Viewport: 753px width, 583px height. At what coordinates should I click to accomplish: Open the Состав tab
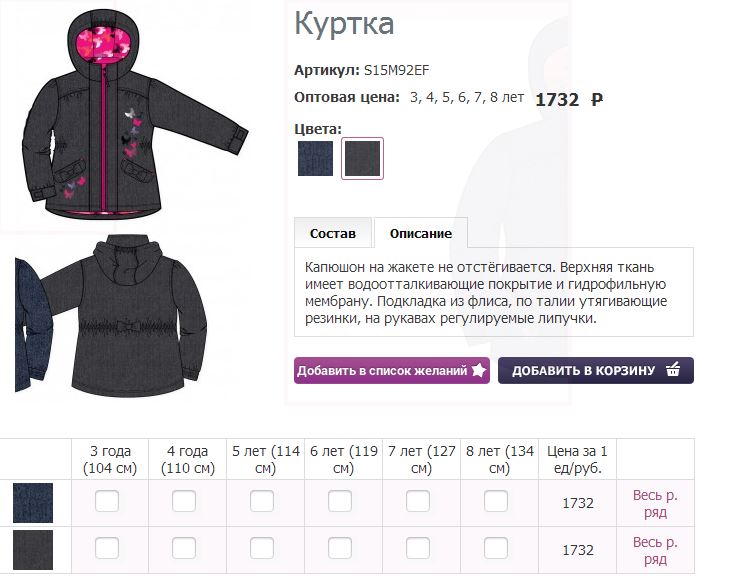point(333,233)
